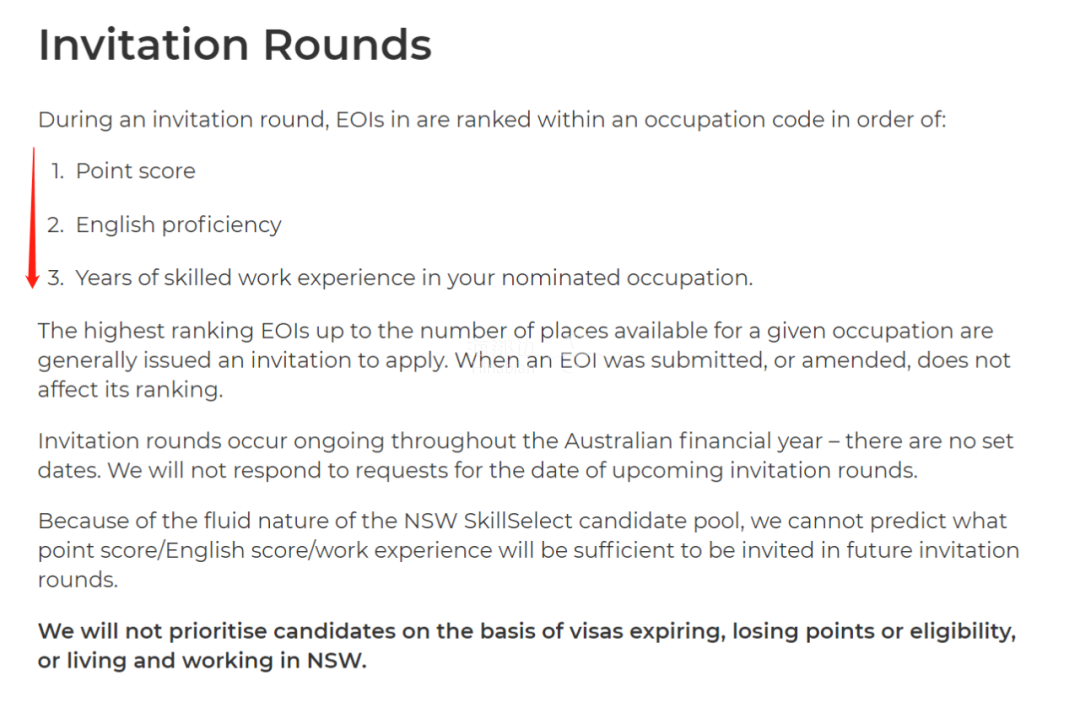This screenshot has height=708, width=1080.
Task: Click the Invitation Rounds heading
Action: [235, 45]
